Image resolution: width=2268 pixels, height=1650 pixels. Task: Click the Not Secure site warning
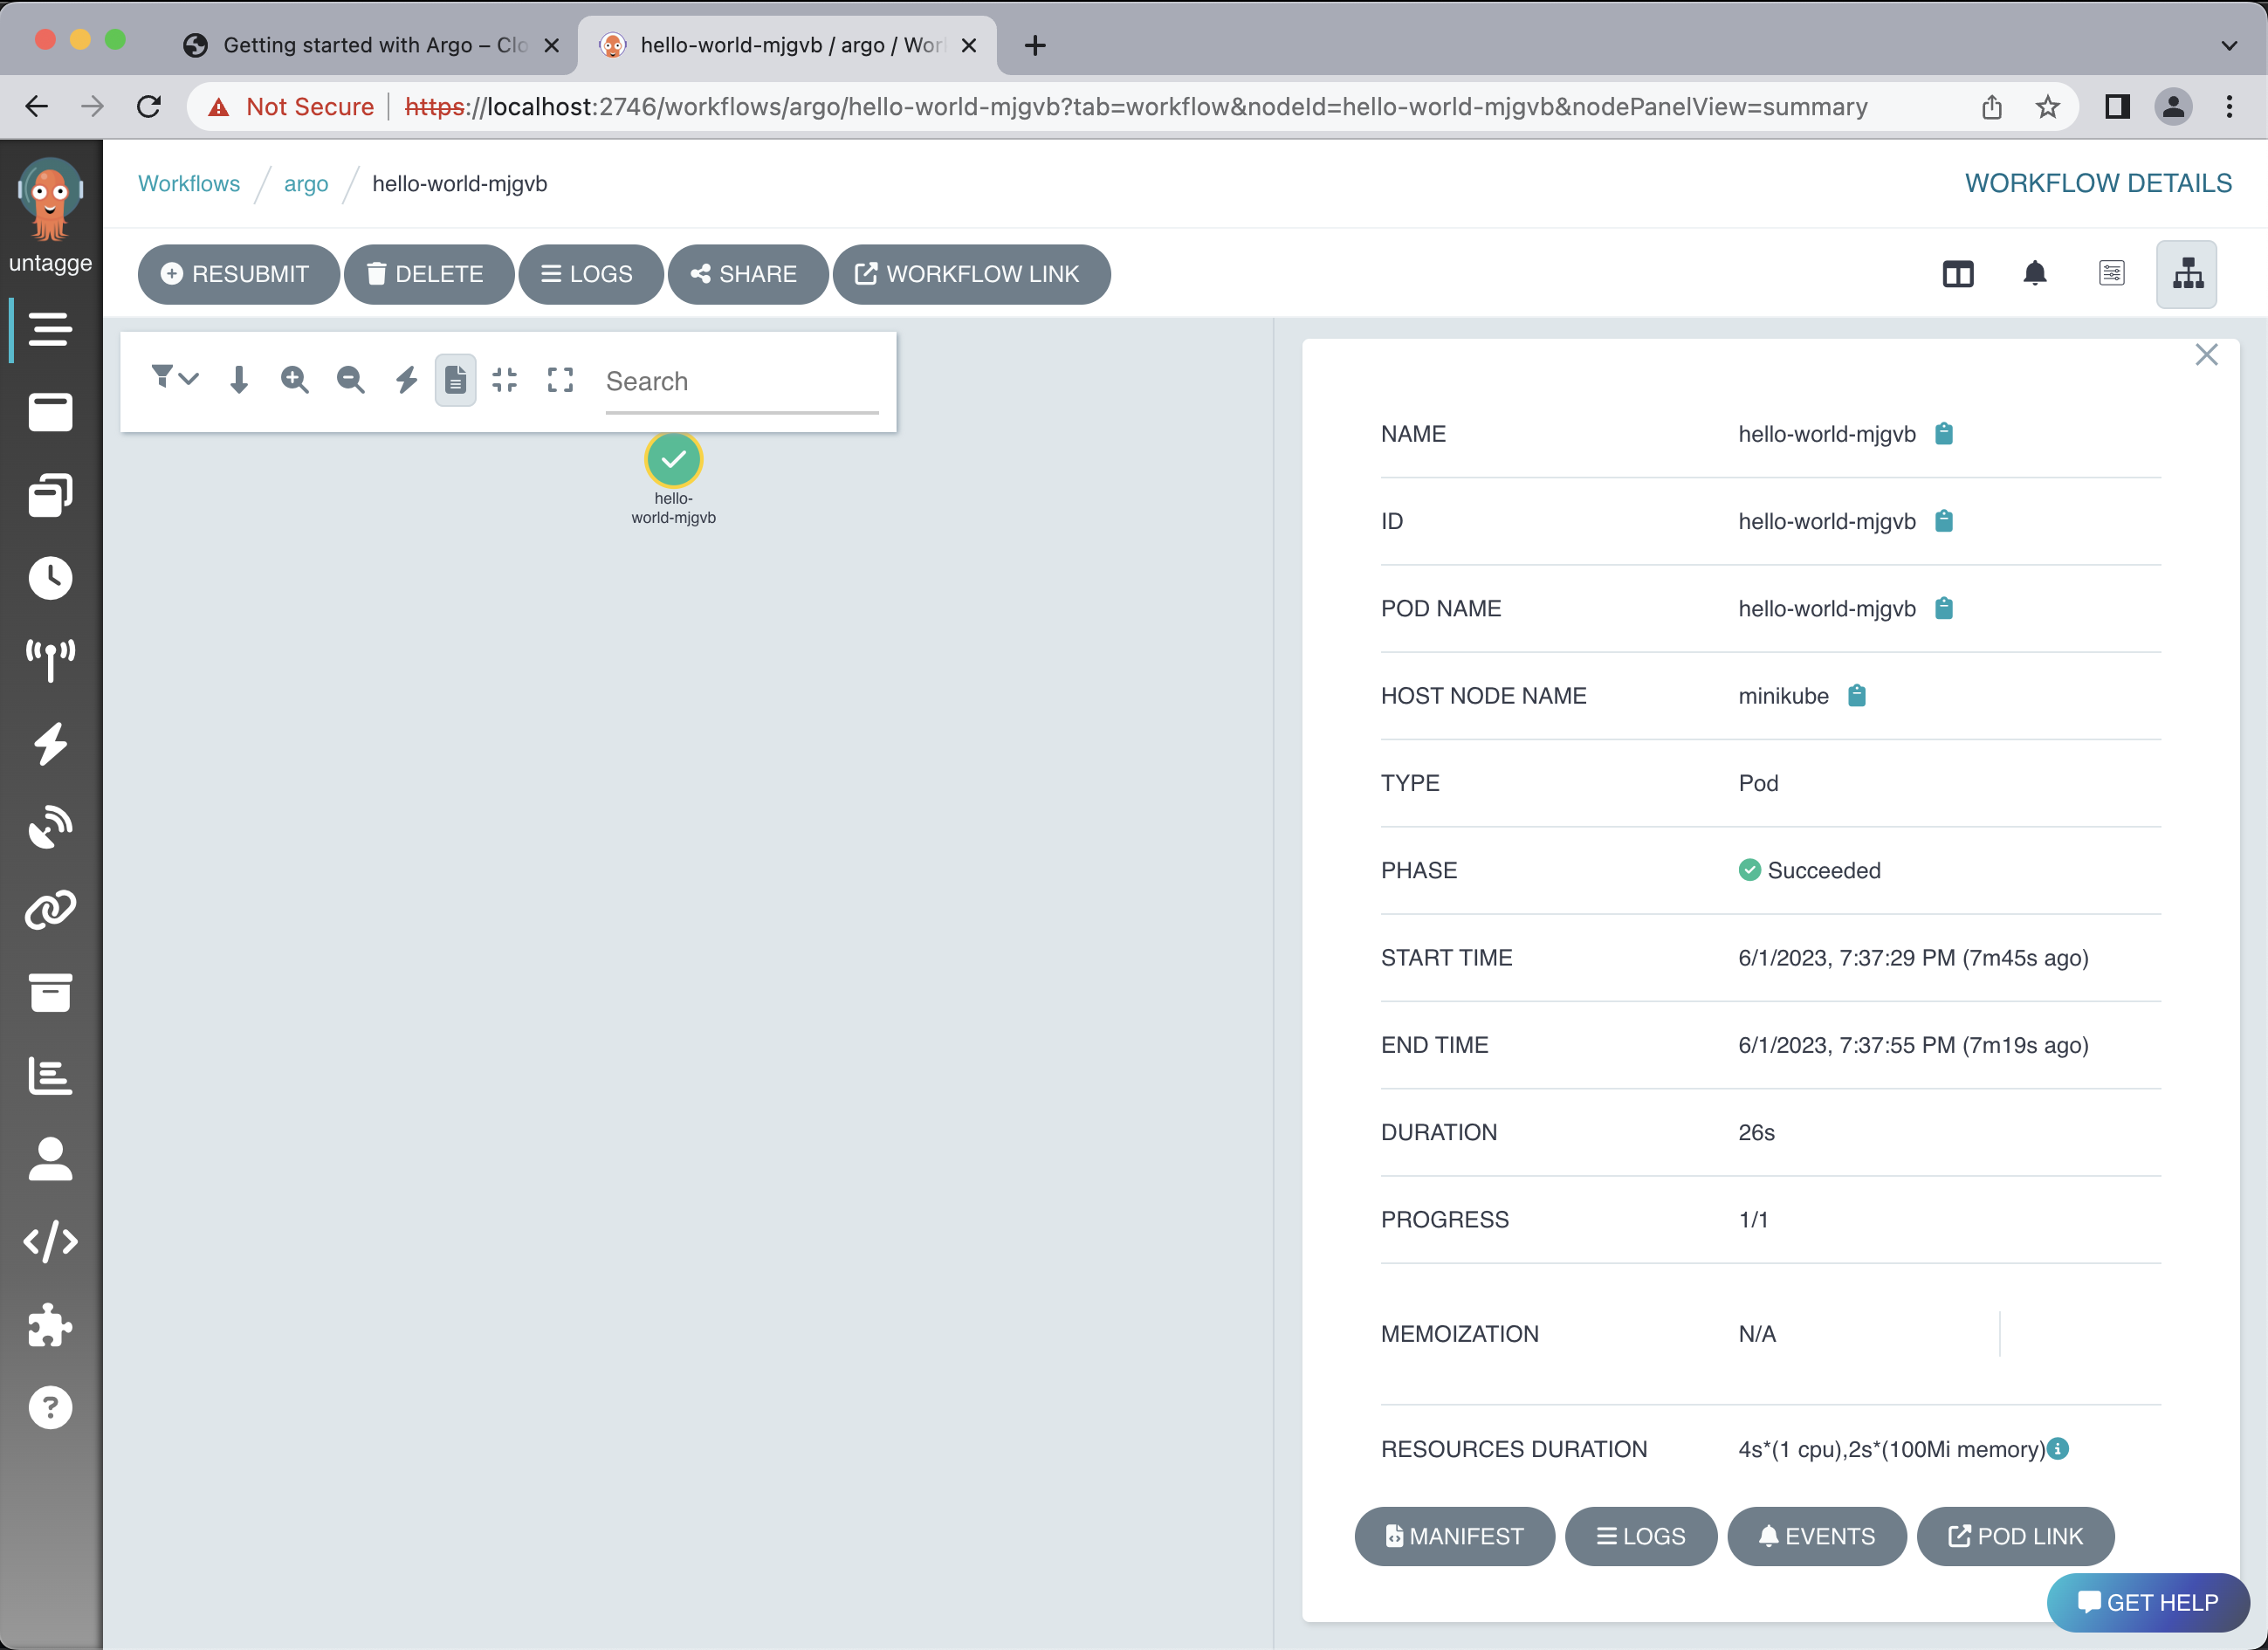coord(290,106)
